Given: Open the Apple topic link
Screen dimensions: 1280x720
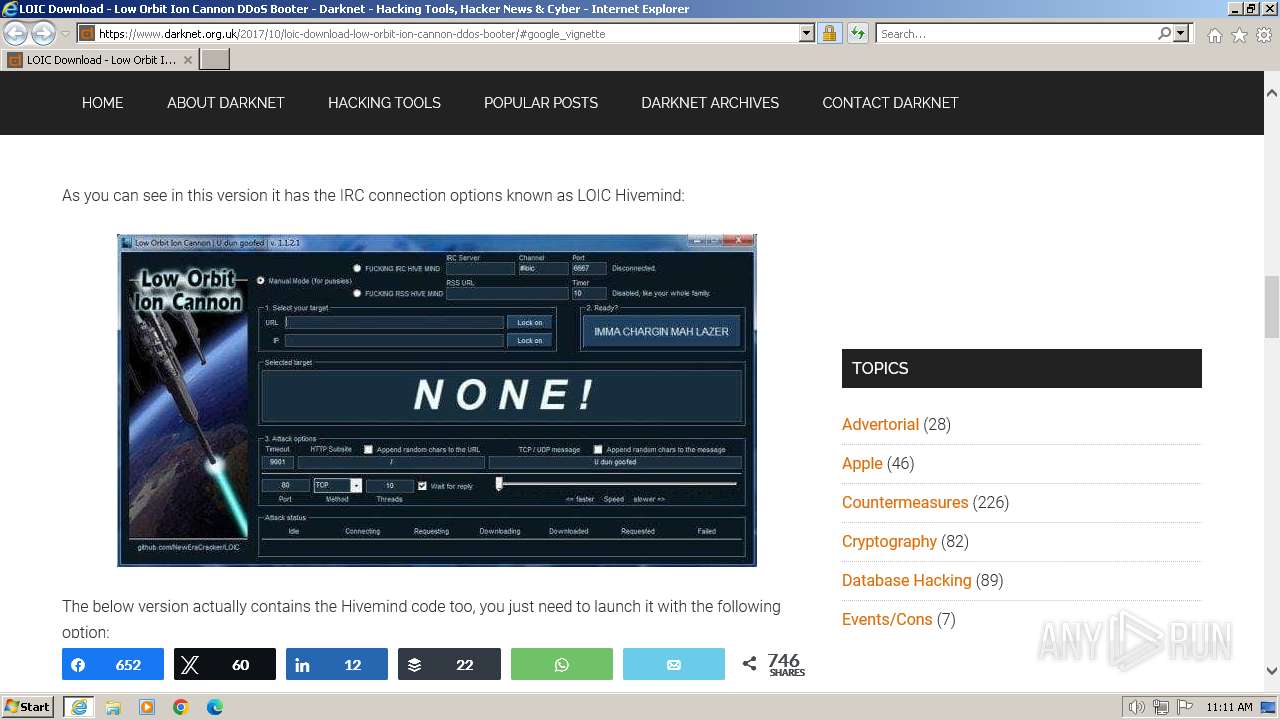Looking at the screenshot, I should coord(862,463).
